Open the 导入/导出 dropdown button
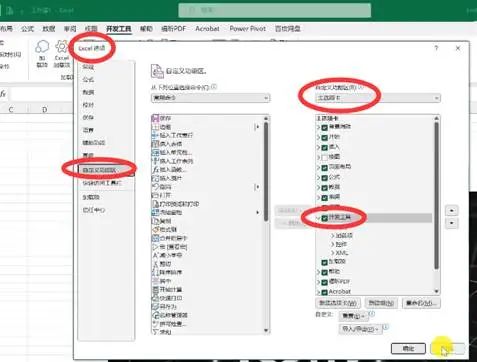This screenshot has width=477, height=362. point(360,329)
